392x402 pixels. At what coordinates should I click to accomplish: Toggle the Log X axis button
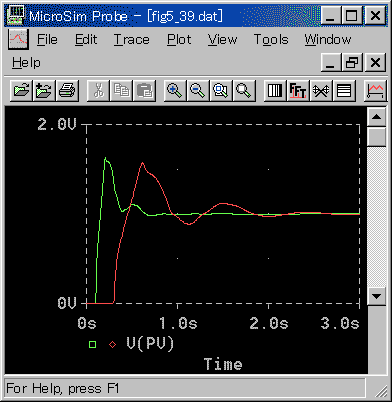tap(275, 90)
